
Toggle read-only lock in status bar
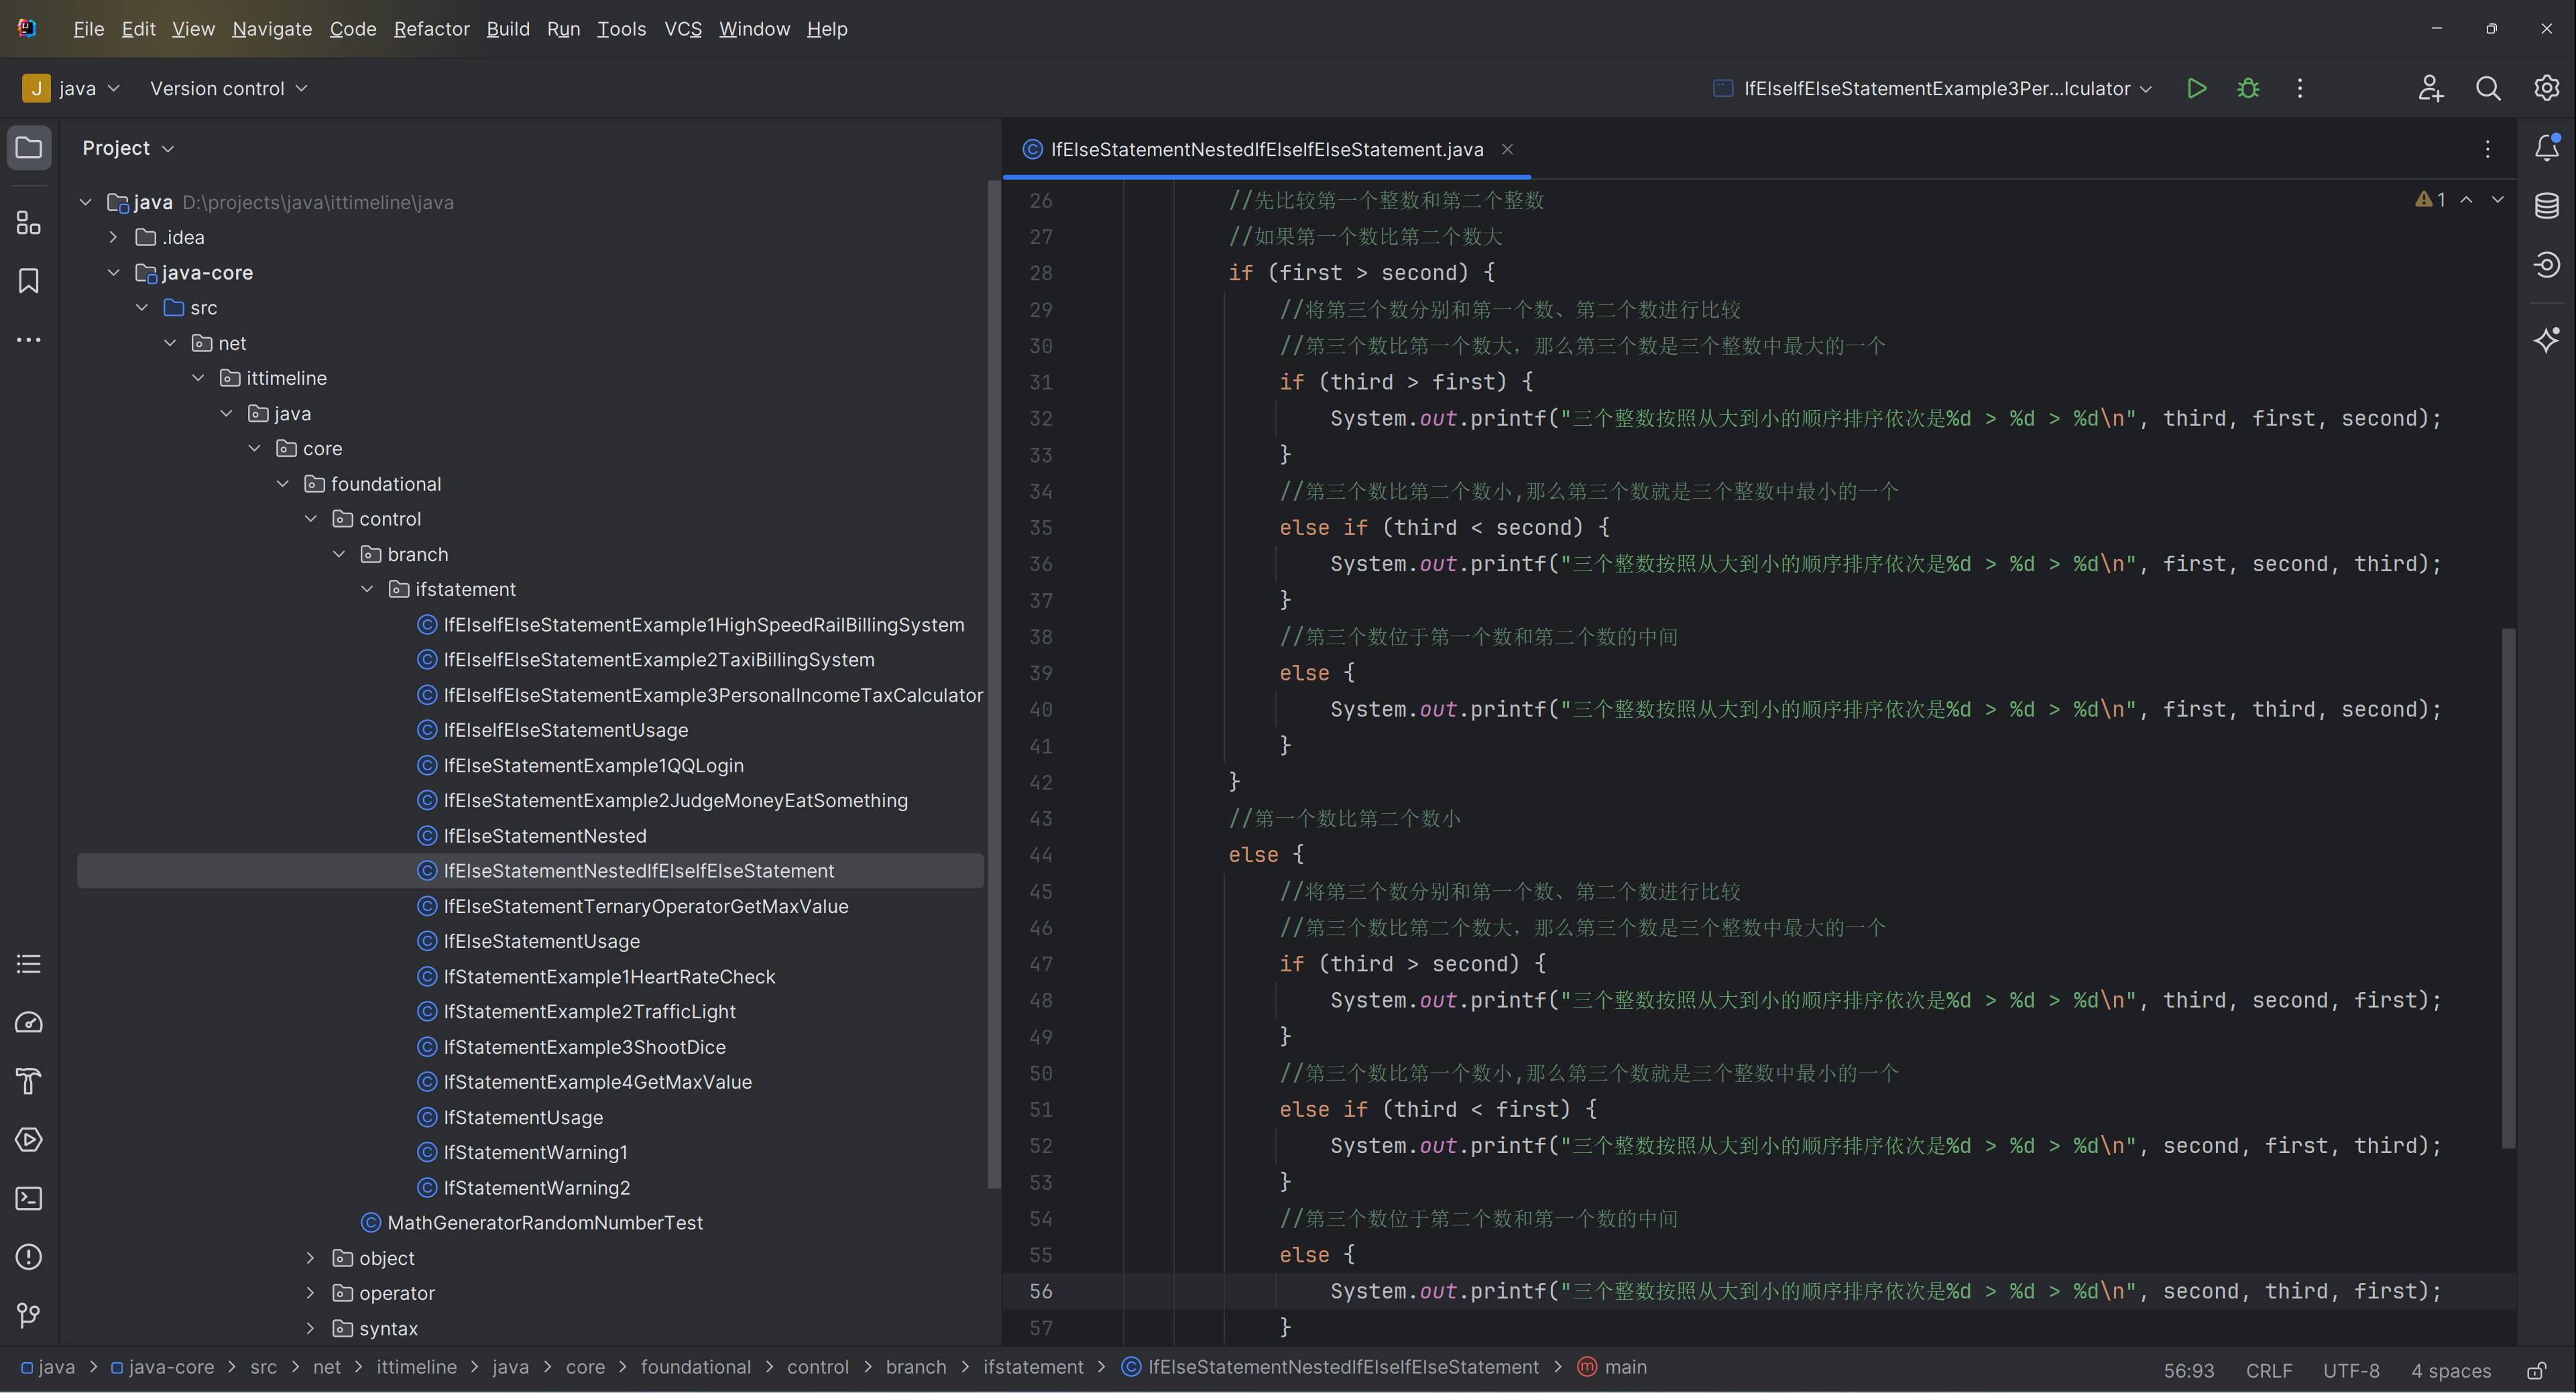click(x=2537, y=1370)
